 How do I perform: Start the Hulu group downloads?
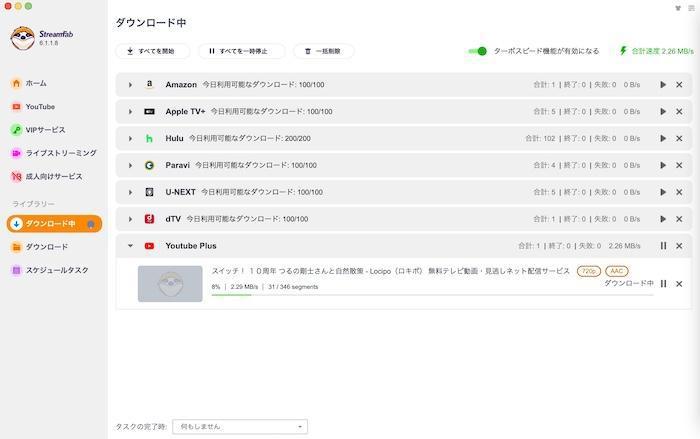point(663,138)
